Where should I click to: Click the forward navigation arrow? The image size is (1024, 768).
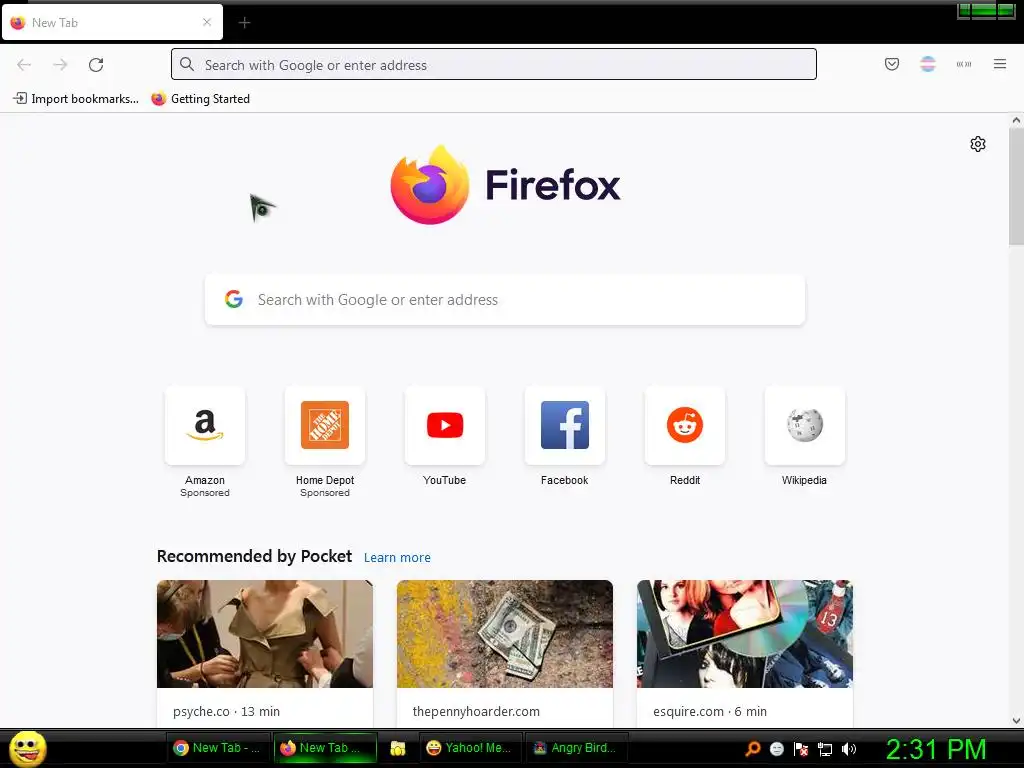60,65
